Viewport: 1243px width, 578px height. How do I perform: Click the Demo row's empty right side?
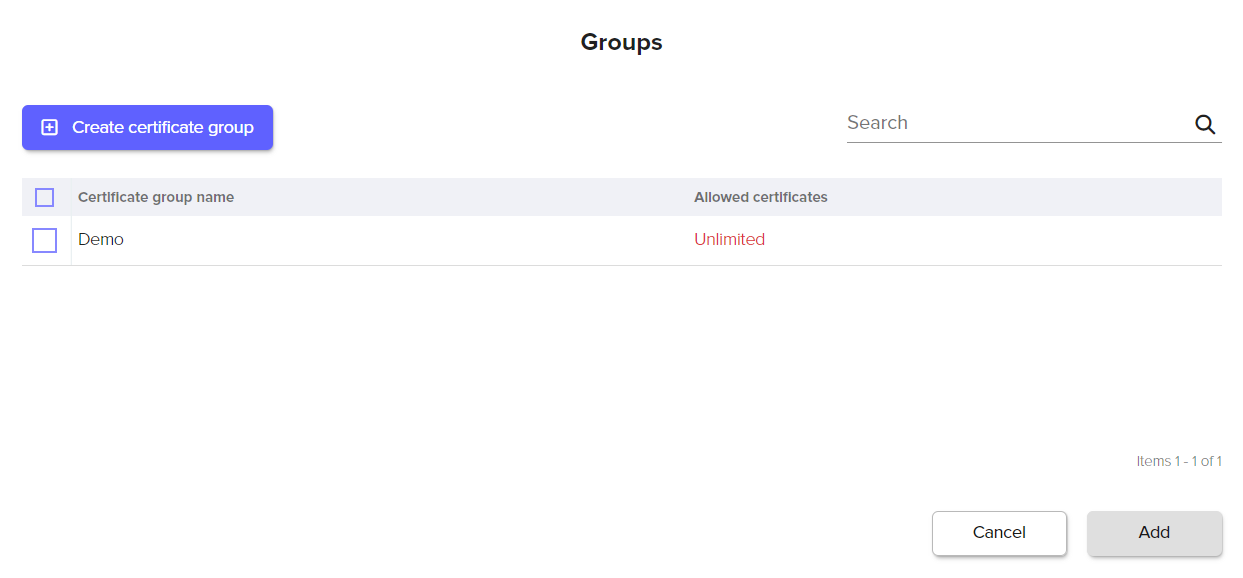tap(1000, 240)
